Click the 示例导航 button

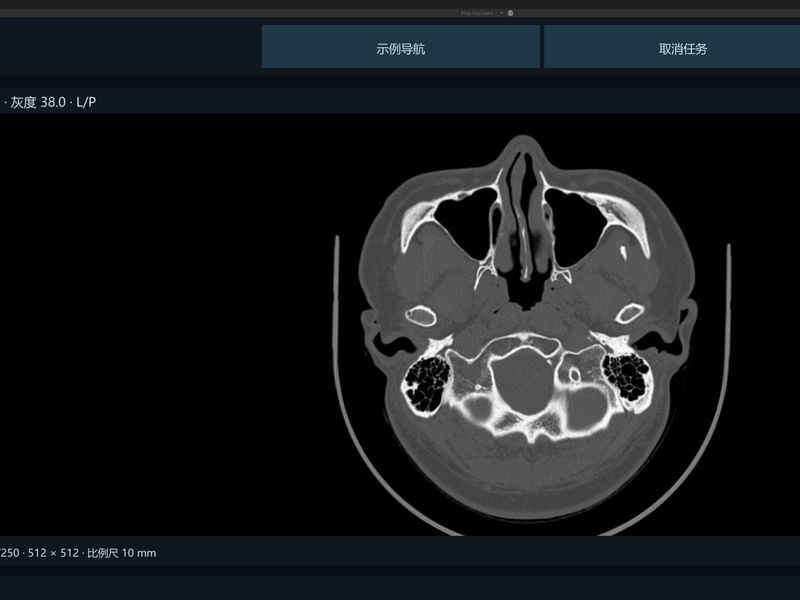coord(401,47)
